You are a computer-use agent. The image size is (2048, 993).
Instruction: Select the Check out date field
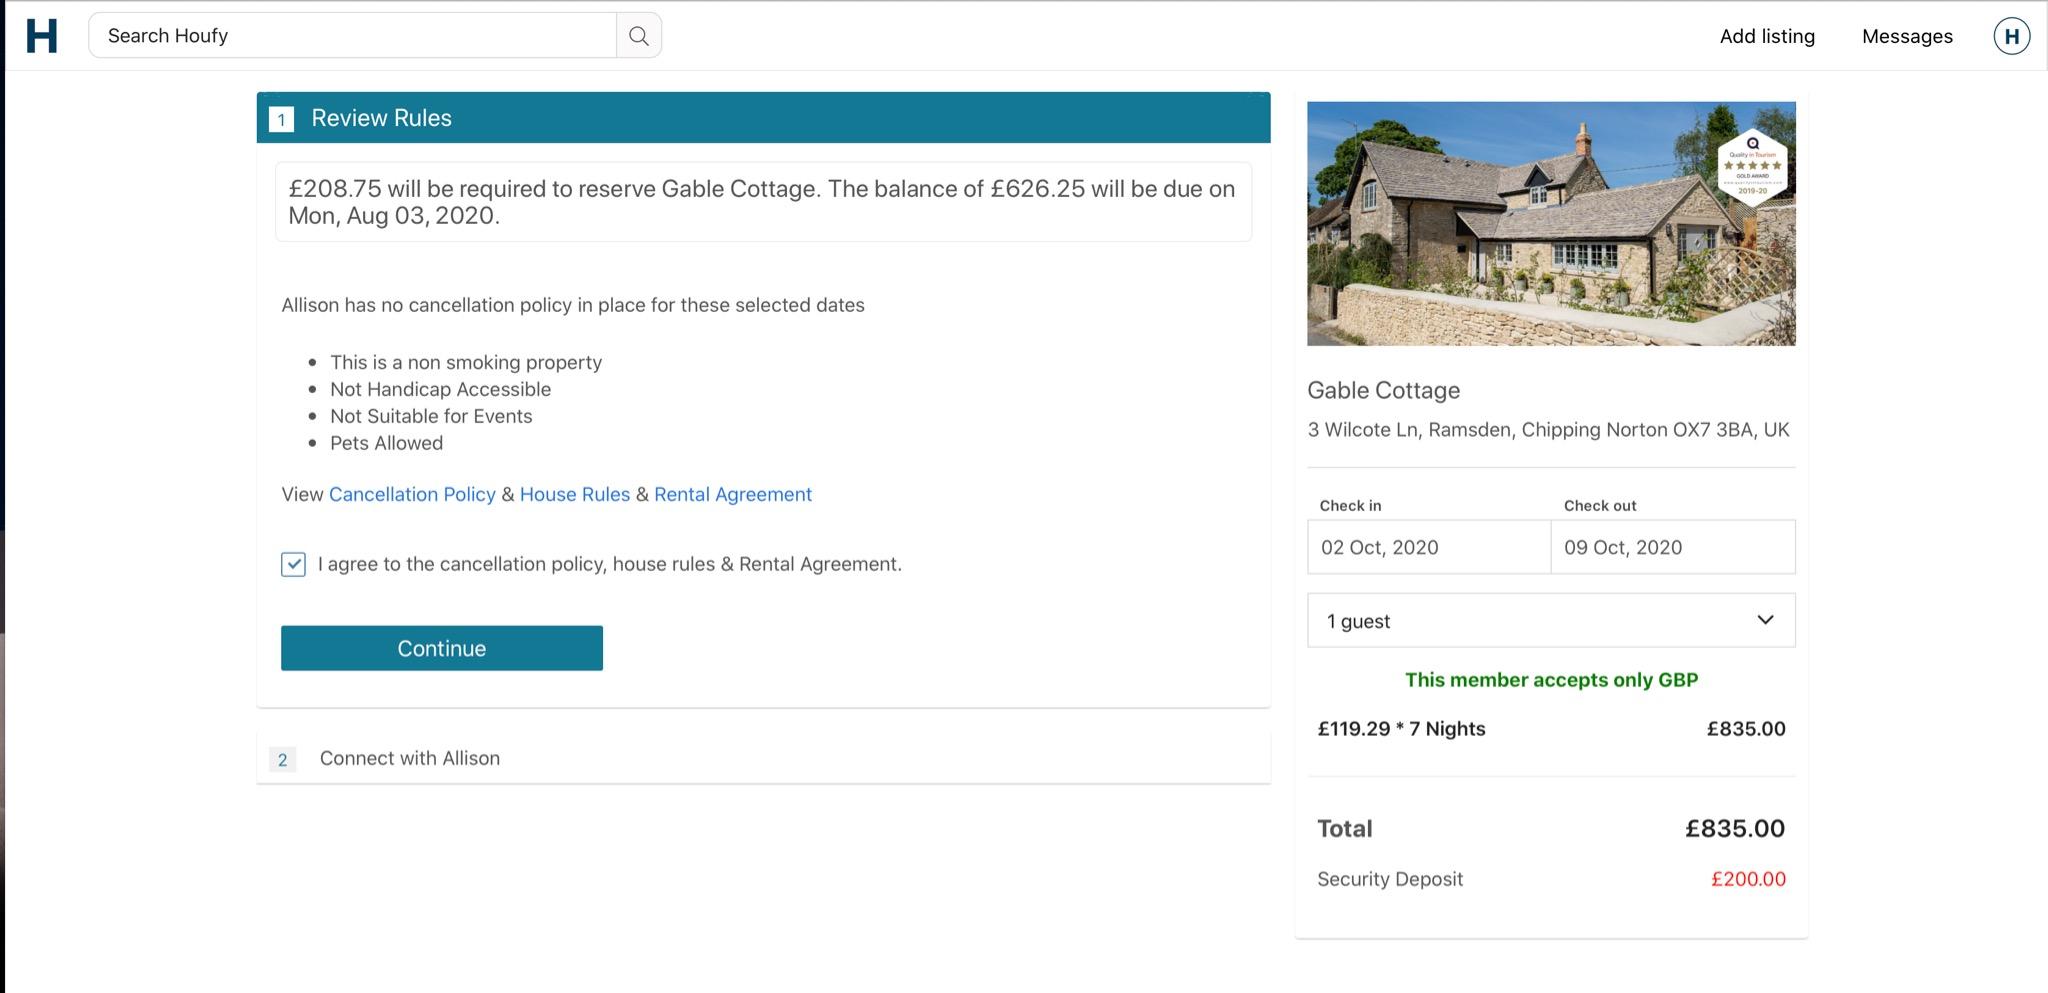pyautogui.click(x=1672, y=547)
